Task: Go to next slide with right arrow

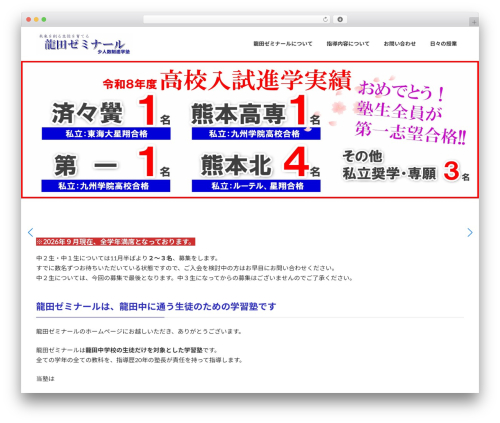Action: point(470,232)
